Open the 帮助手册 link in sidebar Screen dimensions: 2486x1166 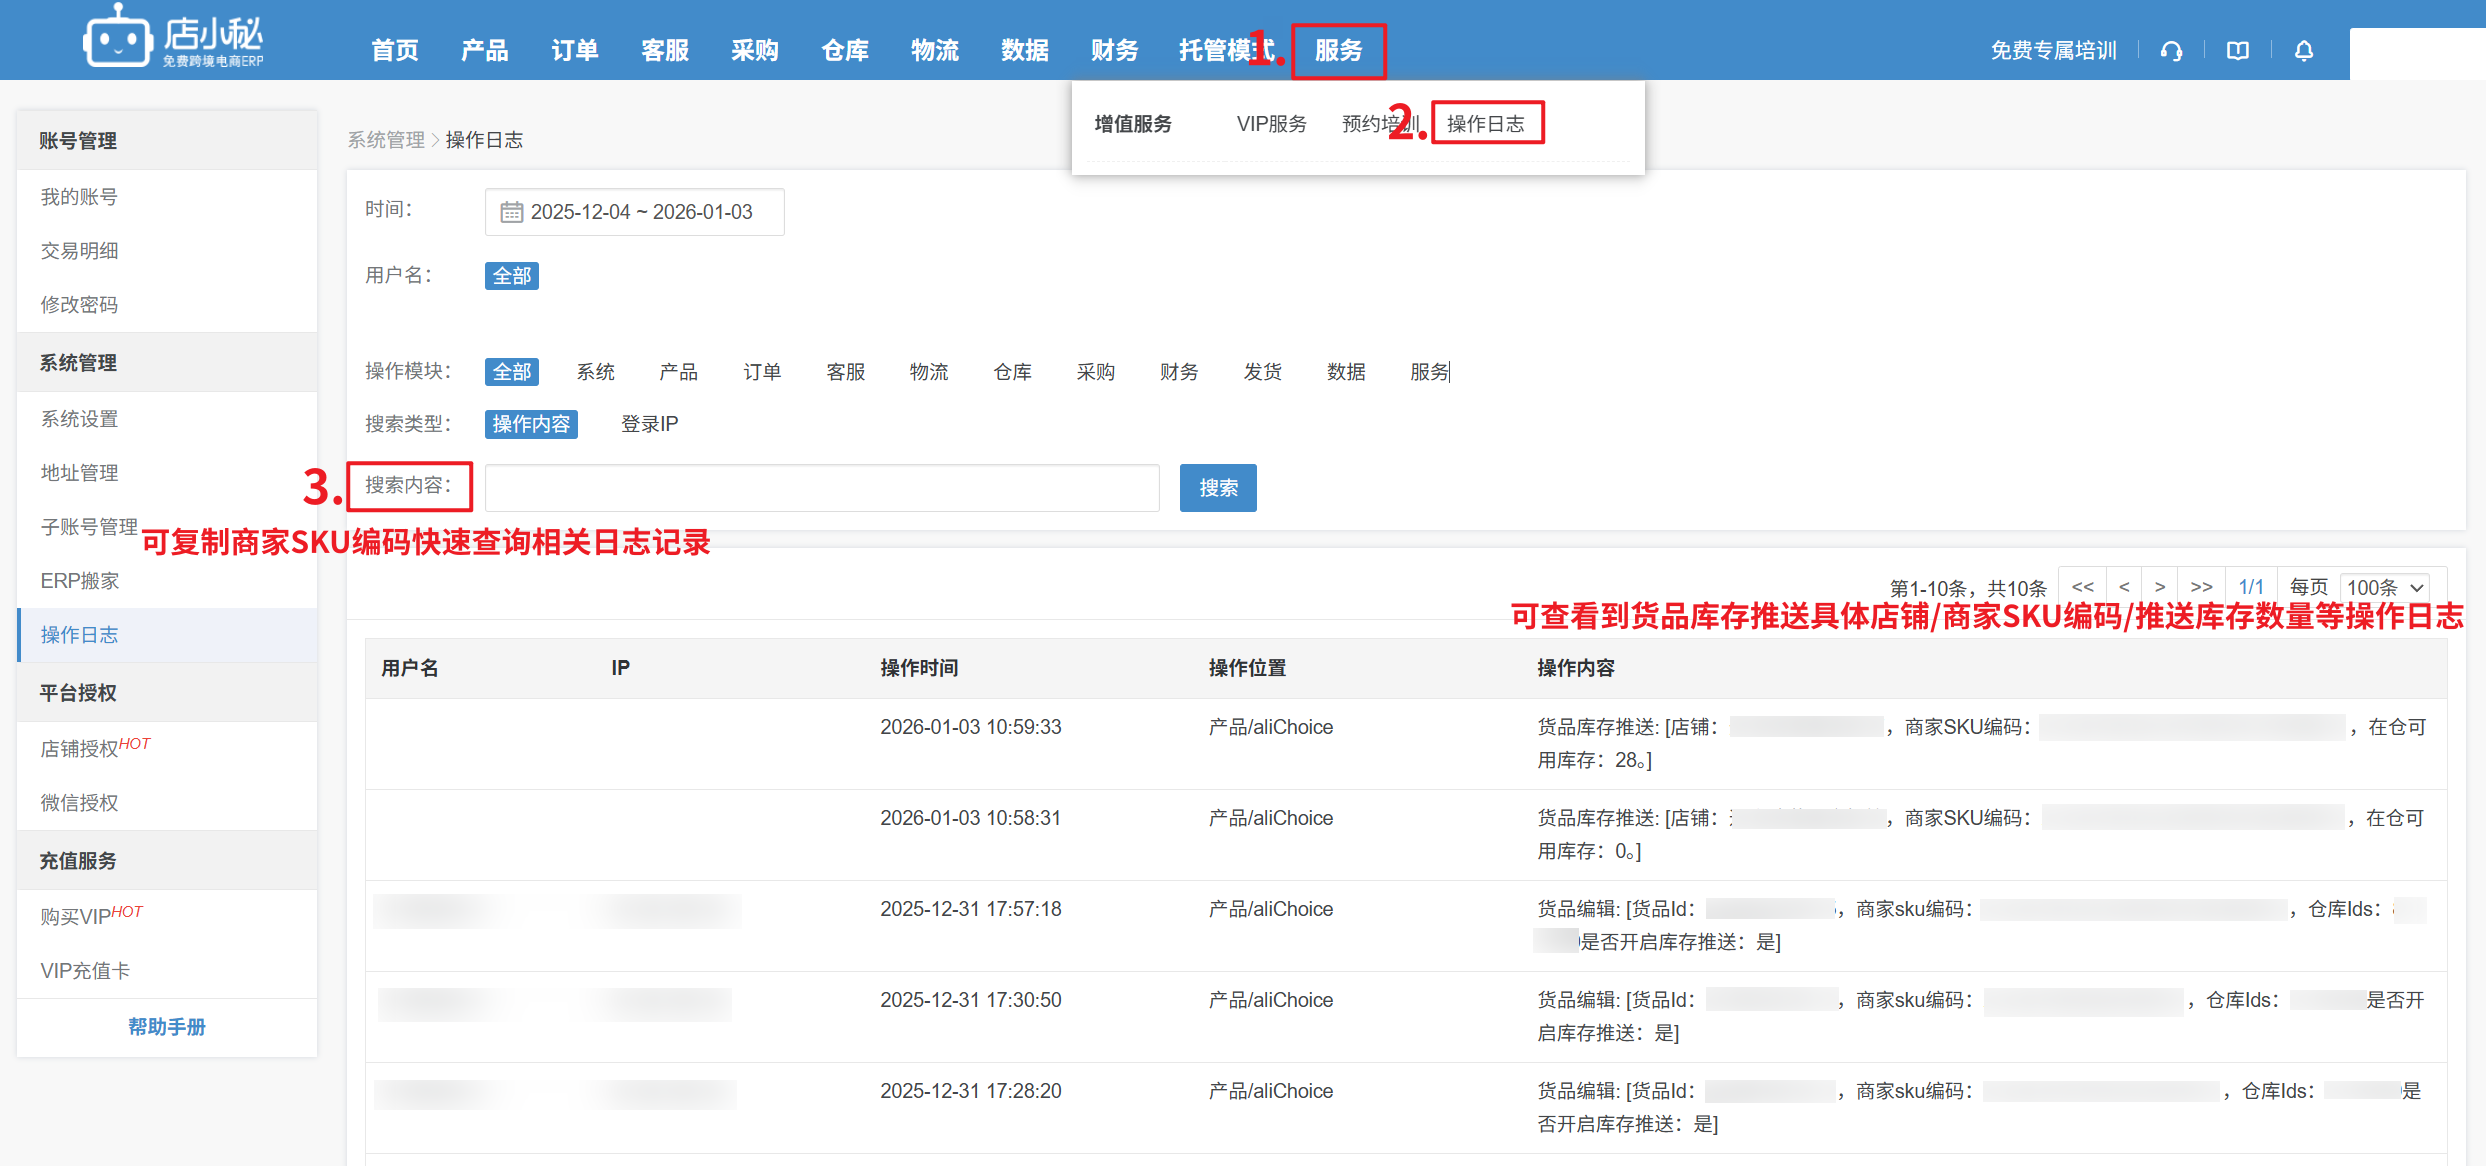[x=166, y=1027]
